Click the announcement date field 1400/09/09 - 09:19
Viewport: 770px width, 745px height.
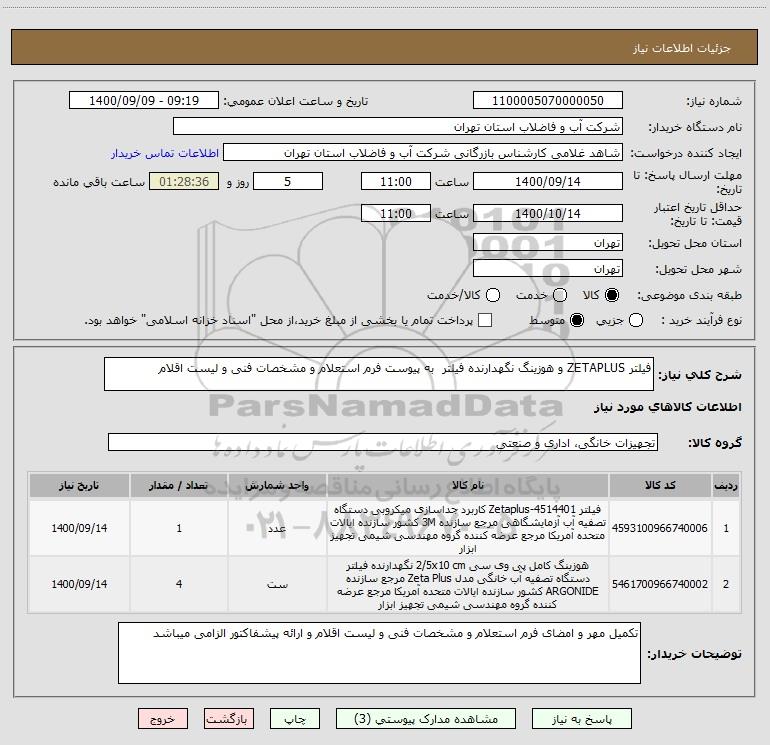(144, 101)
